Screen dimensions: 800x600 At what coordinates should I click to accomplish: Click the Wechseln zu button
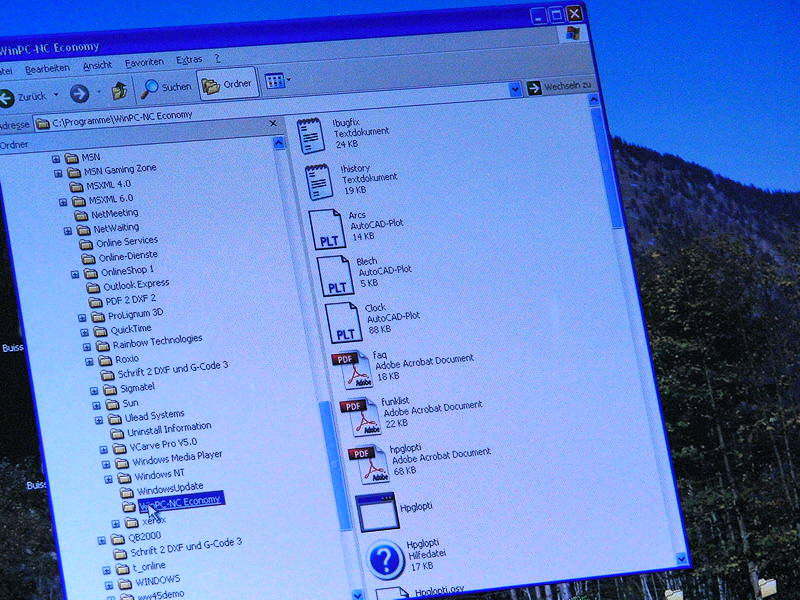coord(560,86)
